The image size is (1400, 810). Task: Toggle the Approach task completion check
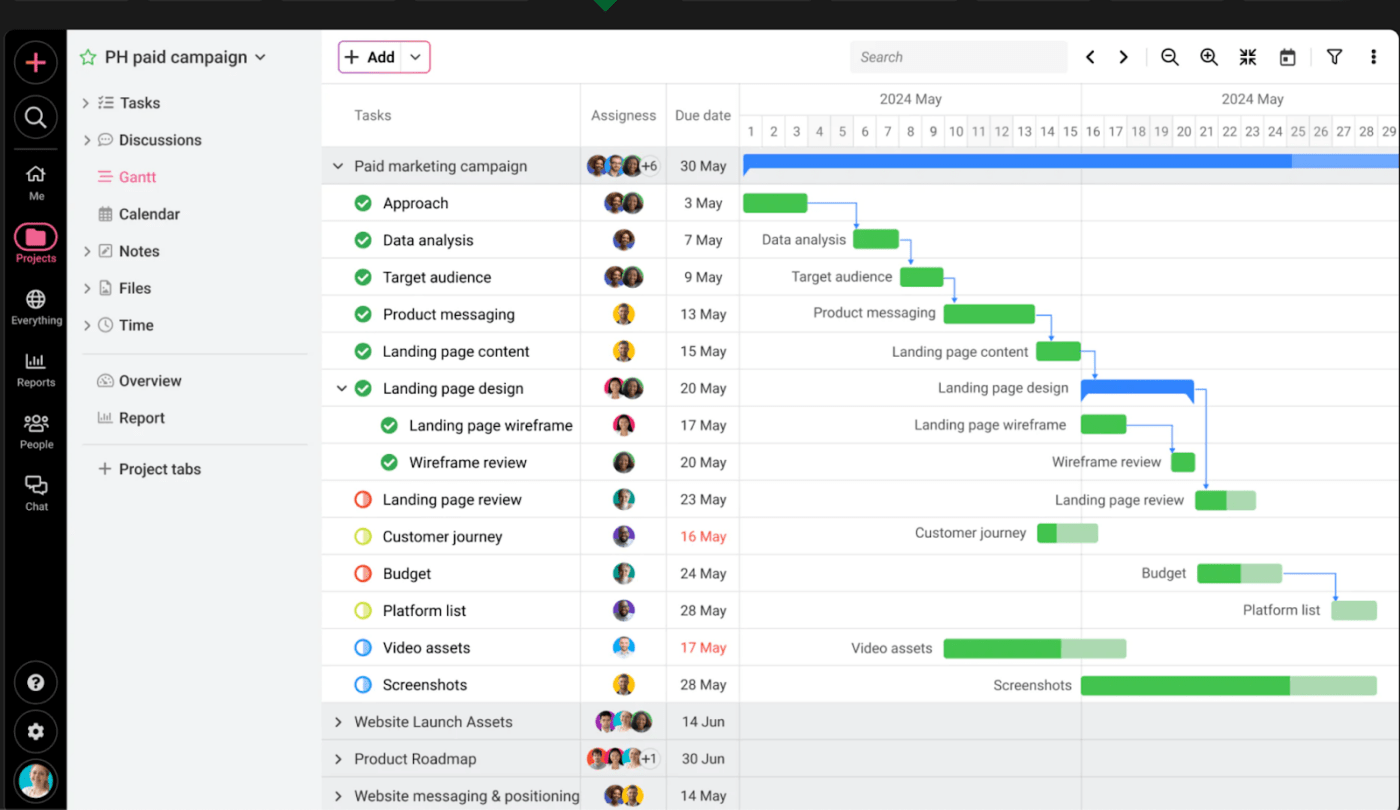(x=363, y=203)
